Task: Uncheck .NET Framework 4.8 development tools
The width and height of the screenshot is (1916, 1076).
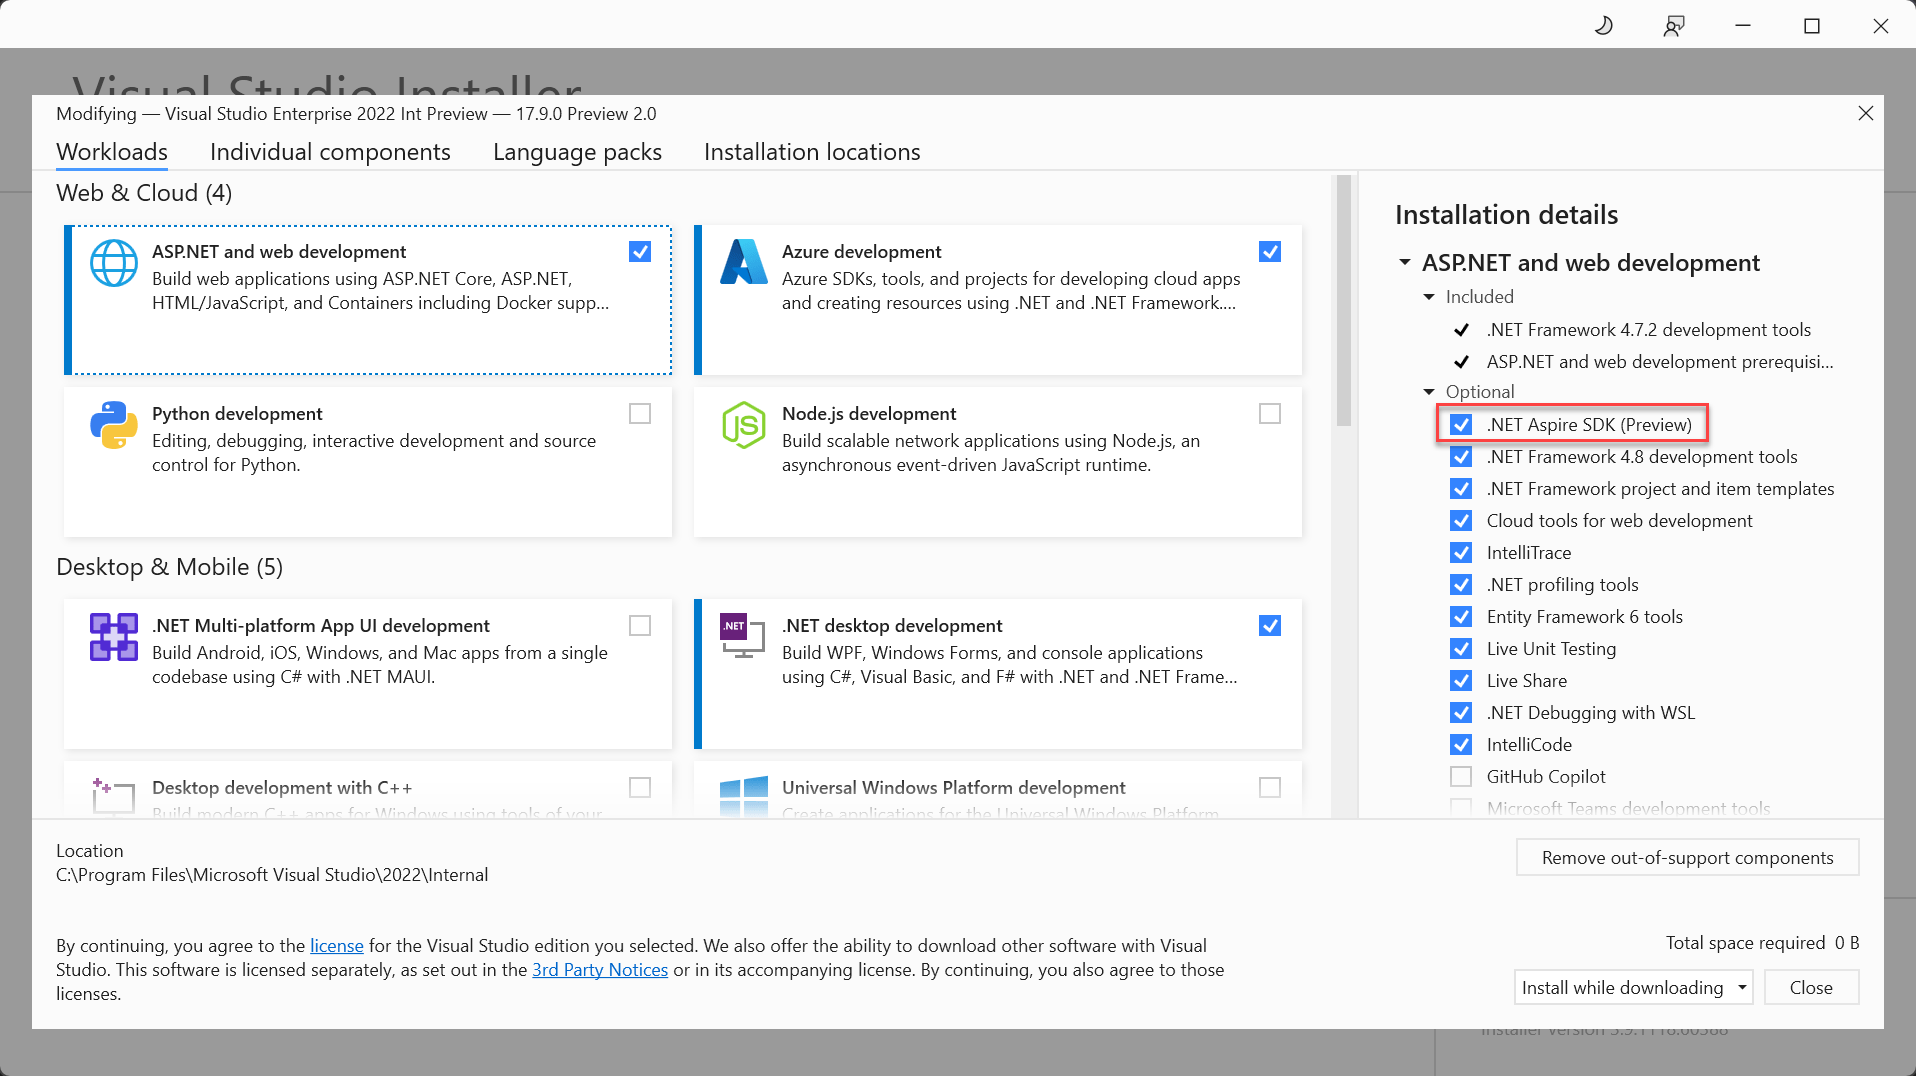Action: point(1461,457)
